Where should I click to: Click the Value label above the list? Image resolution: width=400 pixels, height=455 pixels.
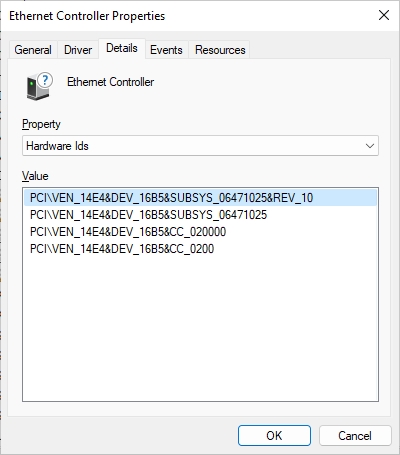coord(35,176)
